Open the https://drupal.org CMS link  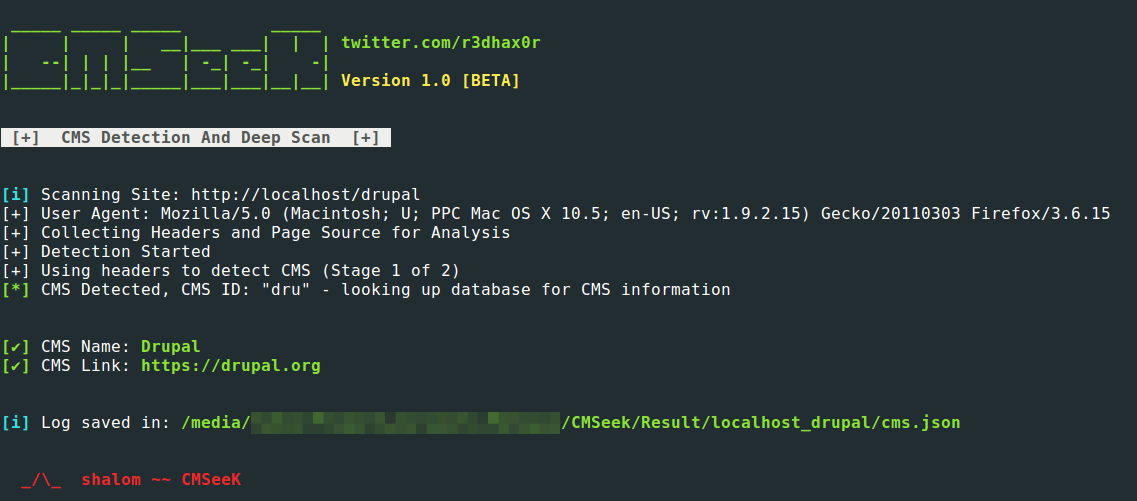pos(231,365)
